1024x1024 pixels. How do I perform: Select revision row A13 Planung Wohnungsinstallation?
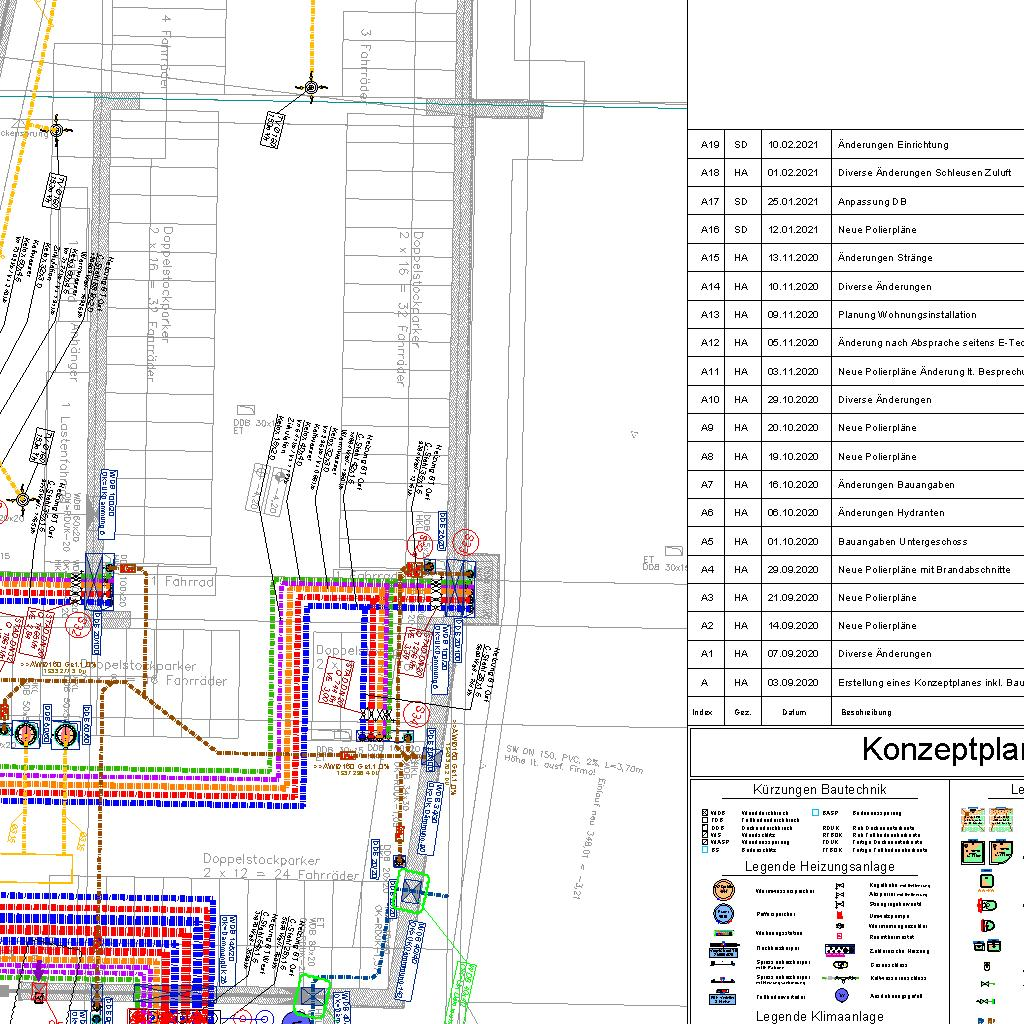906,315
